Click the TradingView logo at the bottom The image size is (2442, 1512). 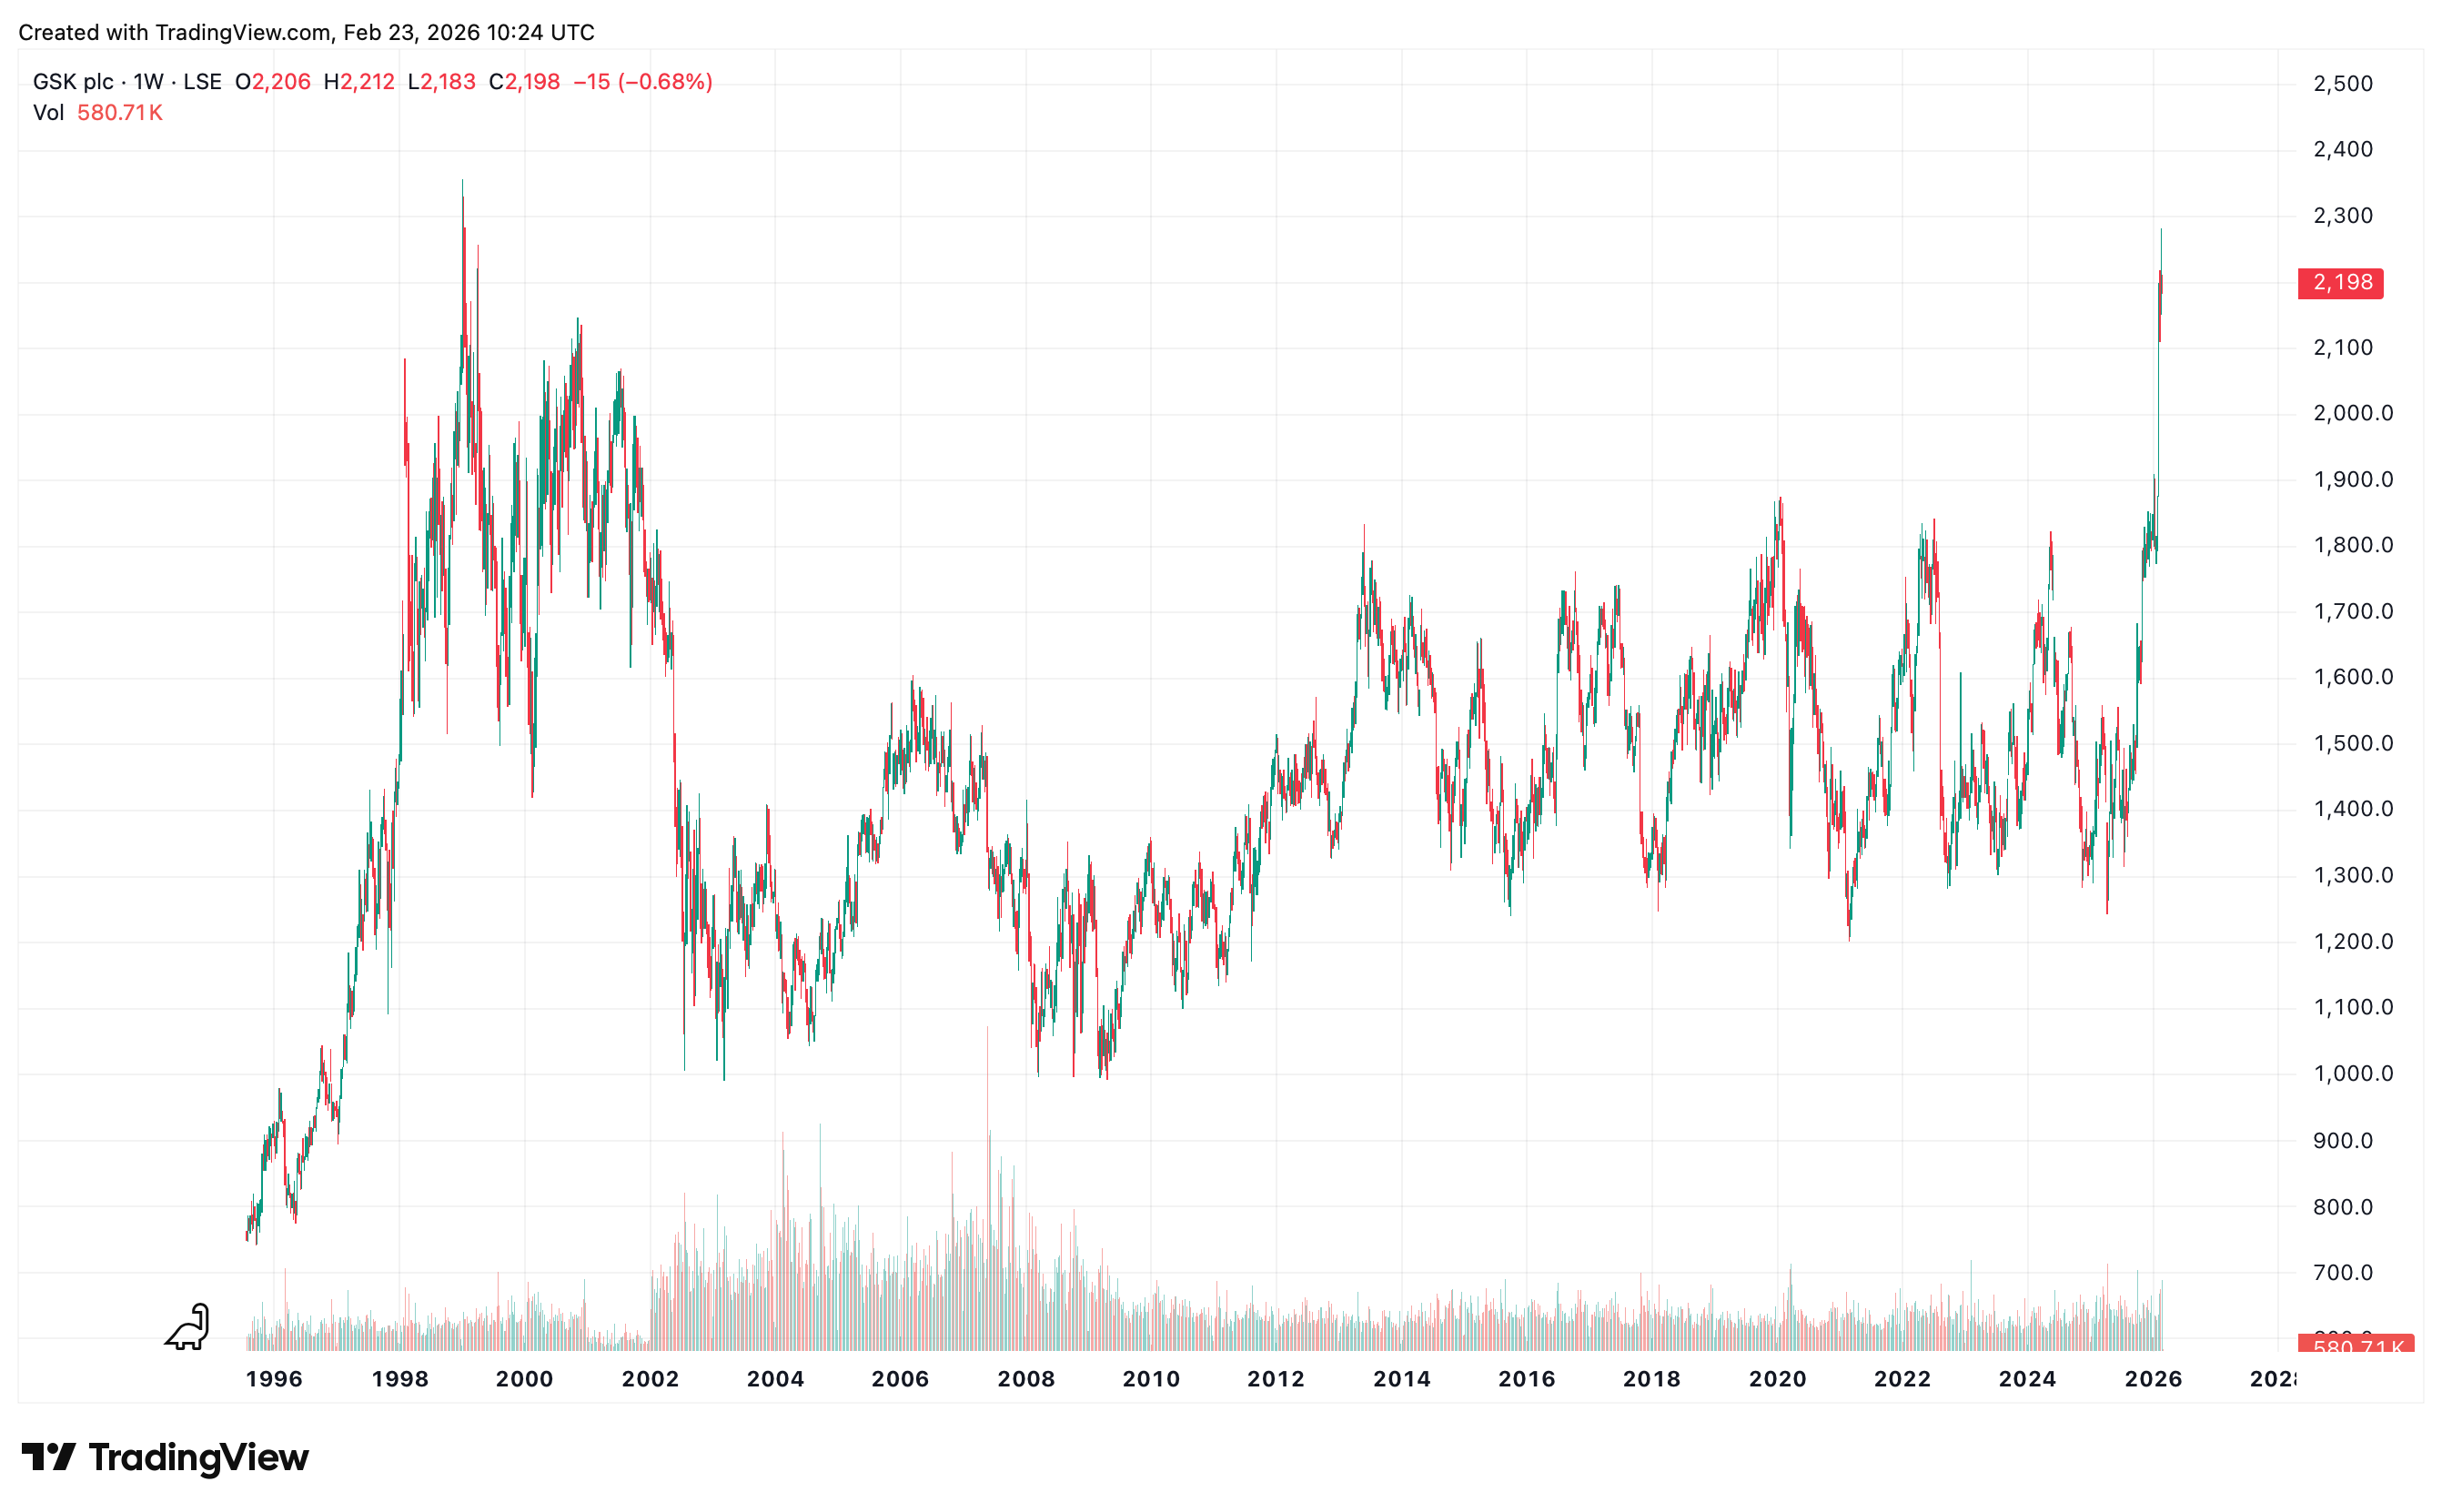[x=165, y=1457]
